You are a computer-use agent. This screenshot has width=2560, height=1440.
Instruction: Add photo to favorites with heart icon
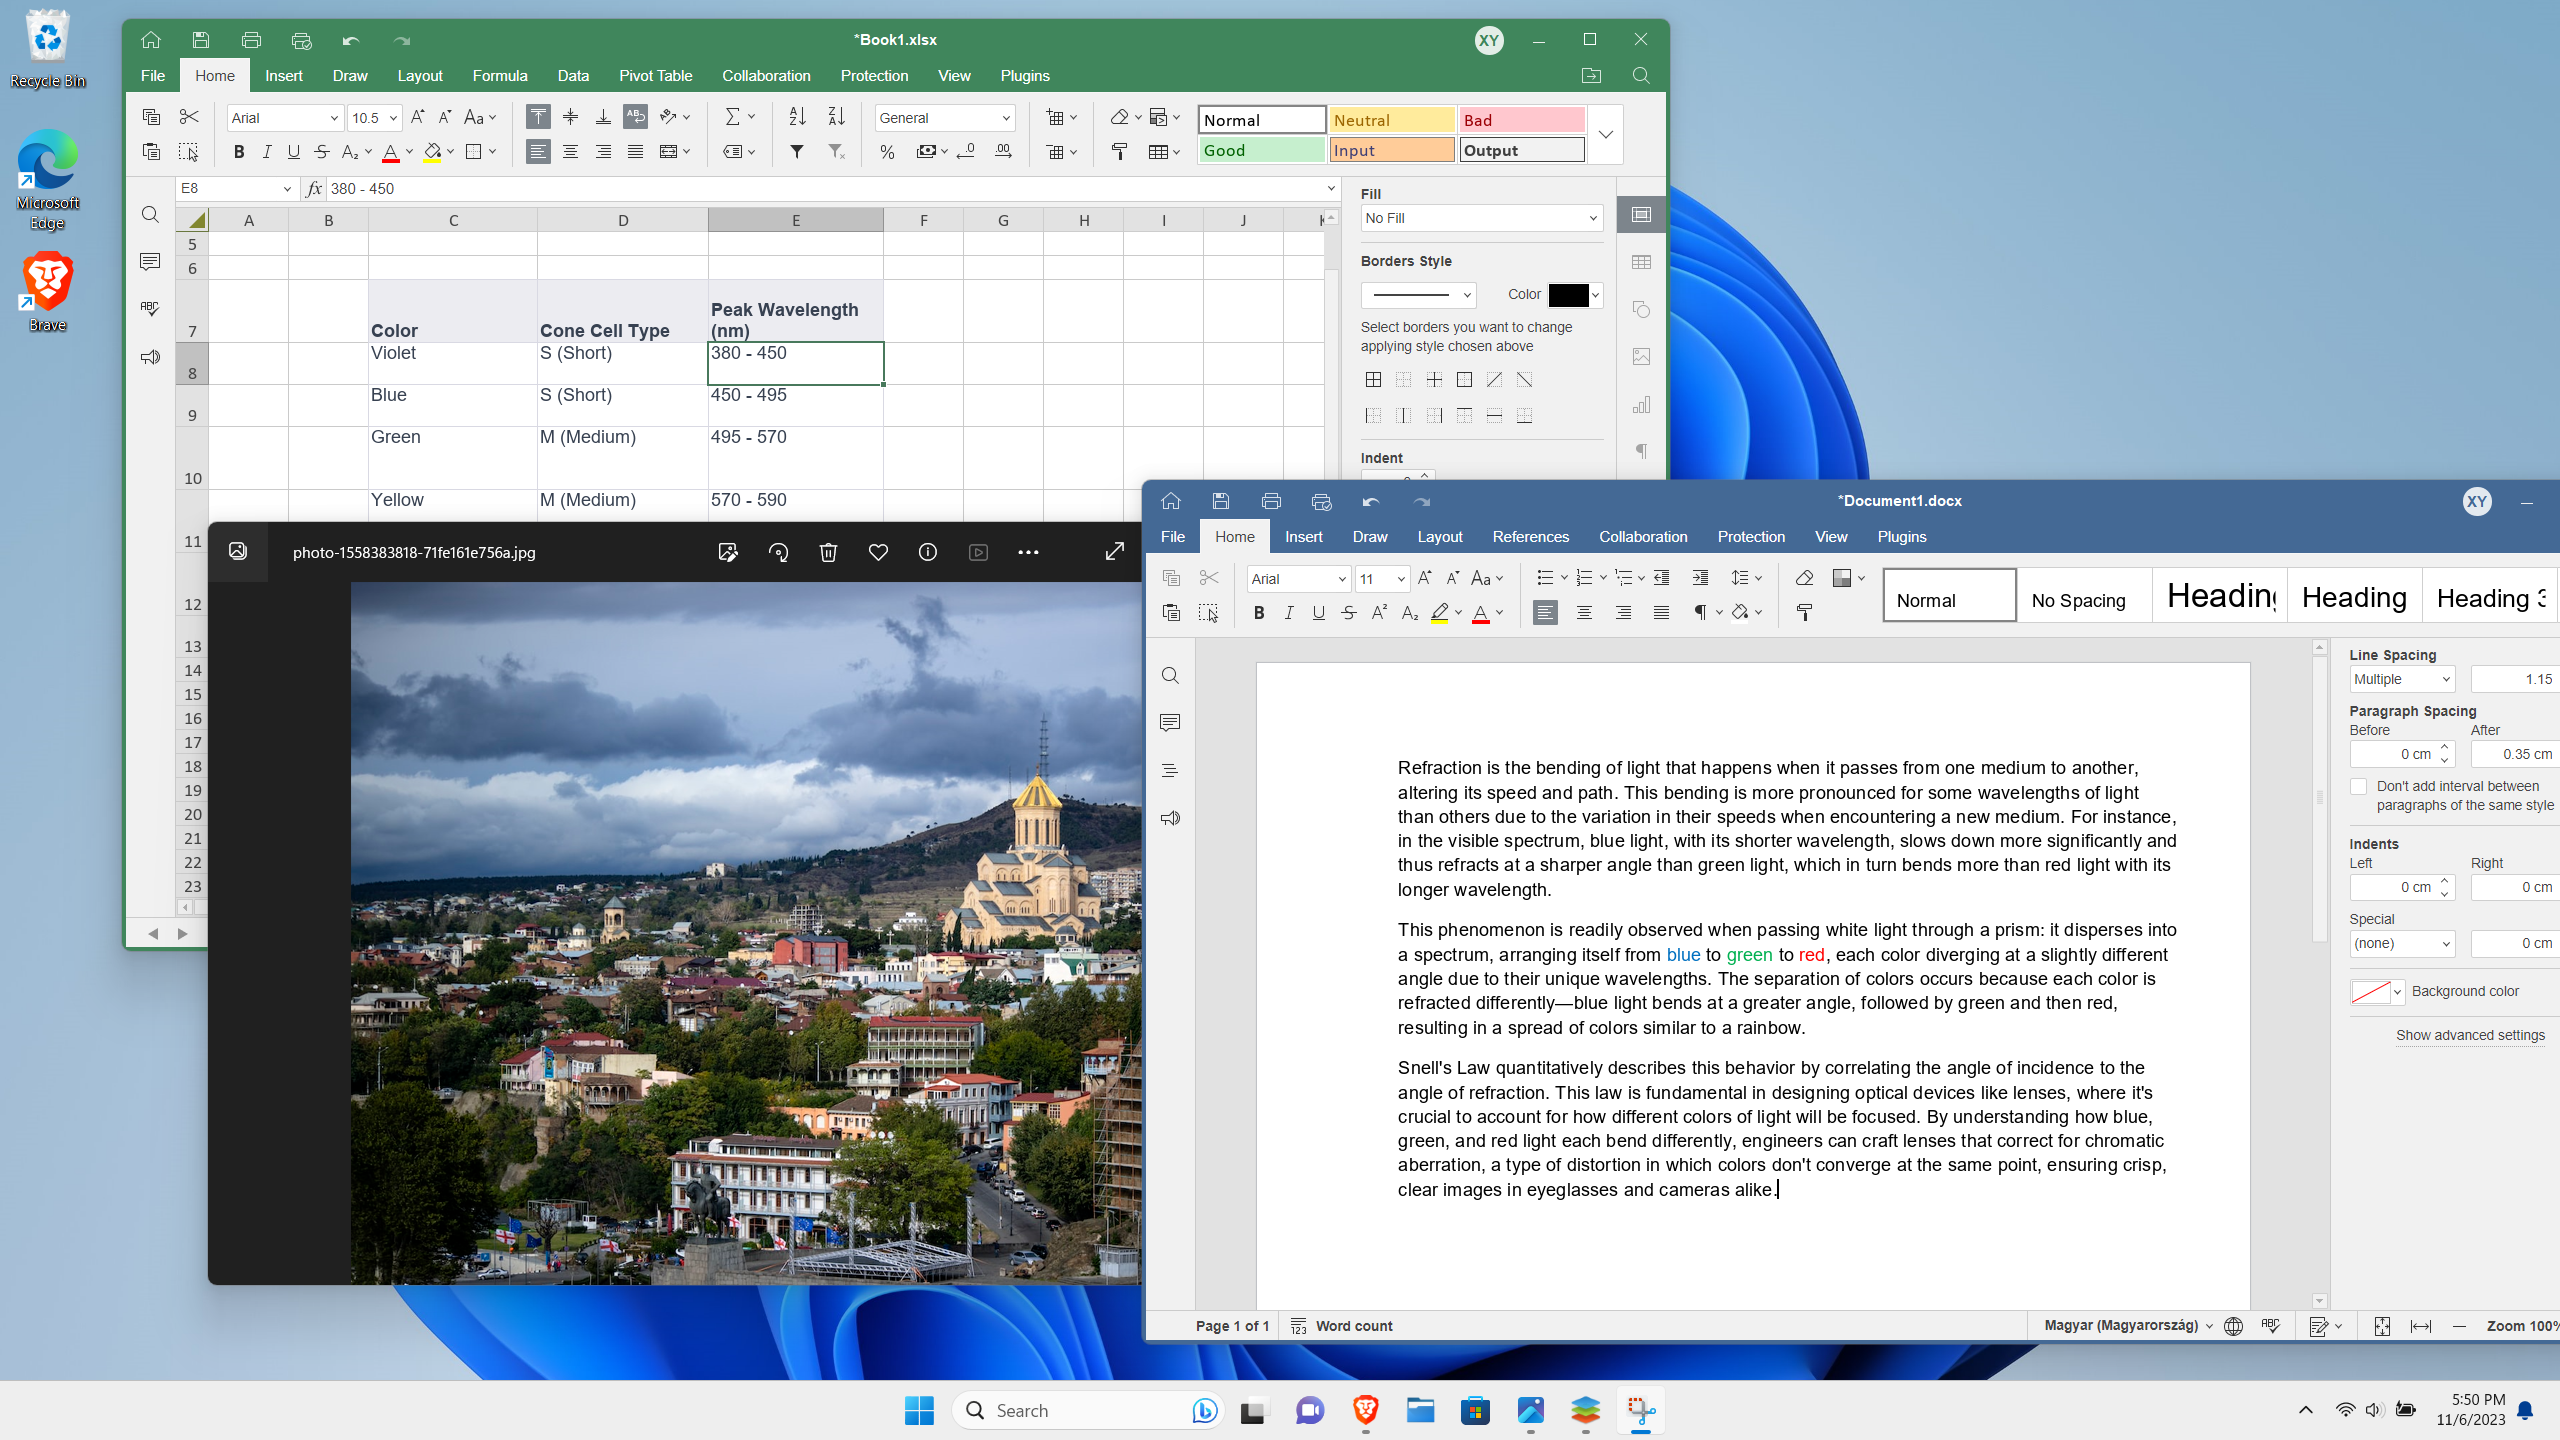878,552
